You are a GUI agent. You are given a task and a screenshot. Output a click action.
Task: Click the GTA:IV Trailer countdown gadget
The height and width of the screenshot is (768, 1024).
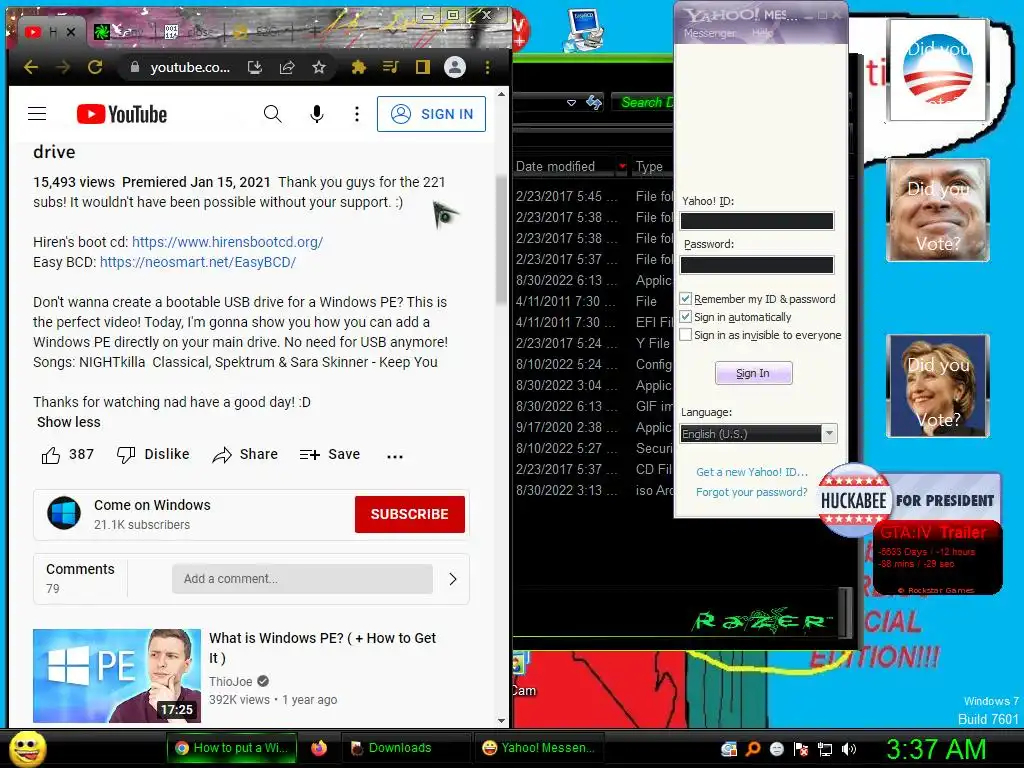pos(938,557)
